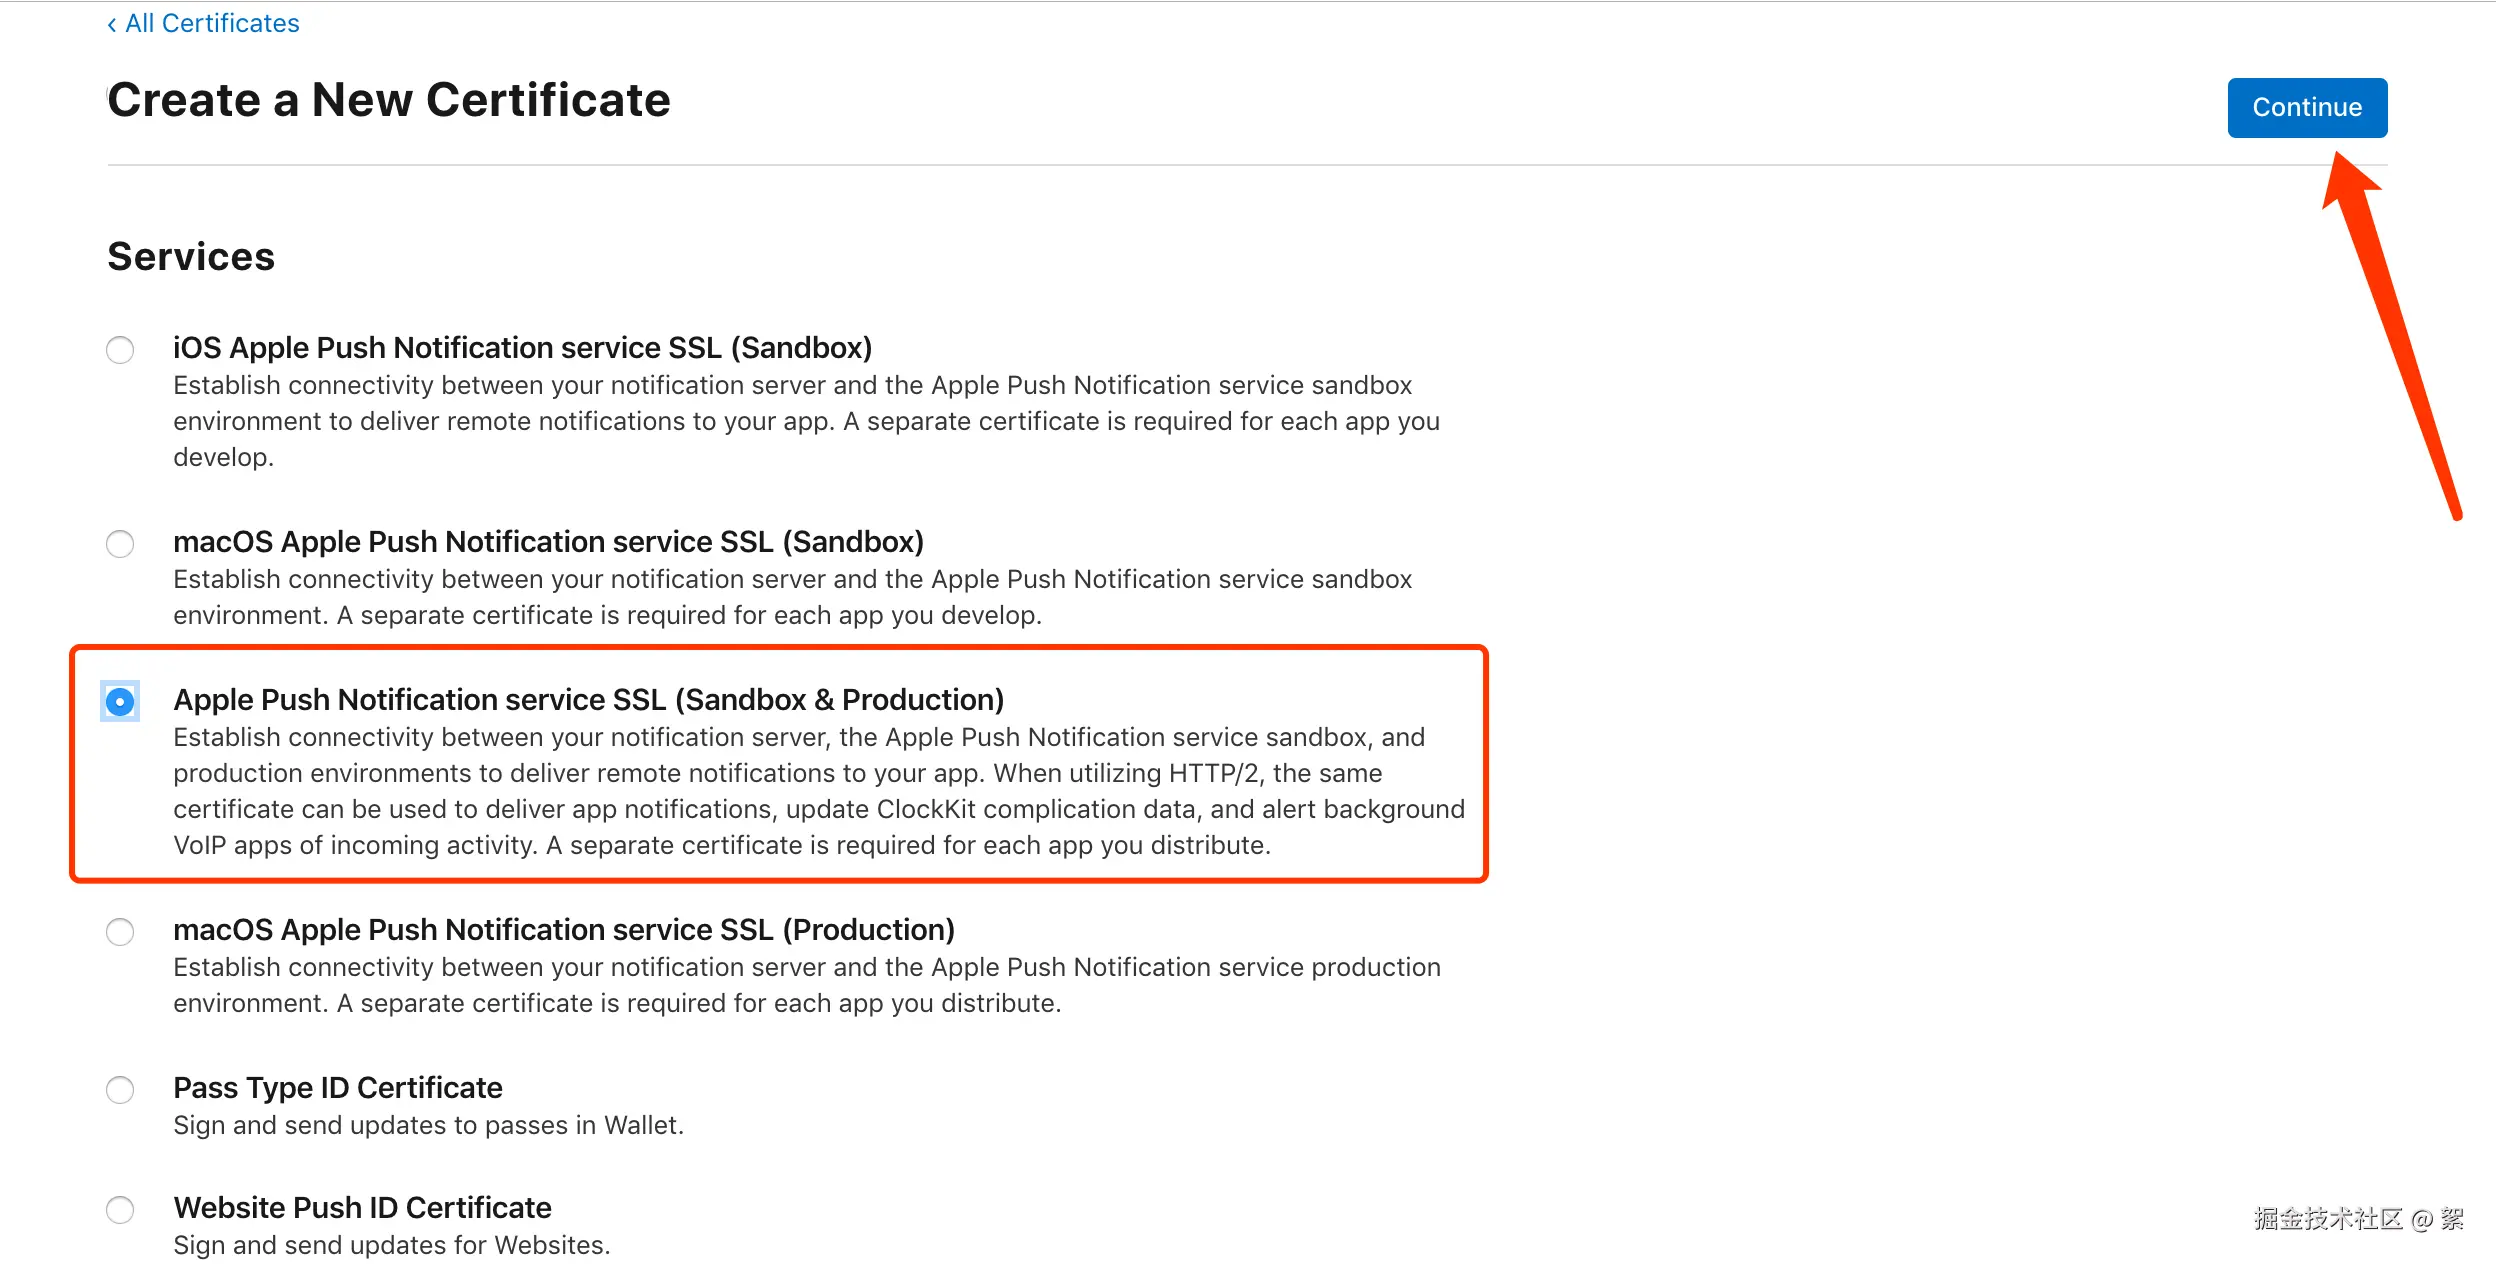Click the blue Continue button
Viewport: 2496px width, 1264px height.
point(2306,108)
